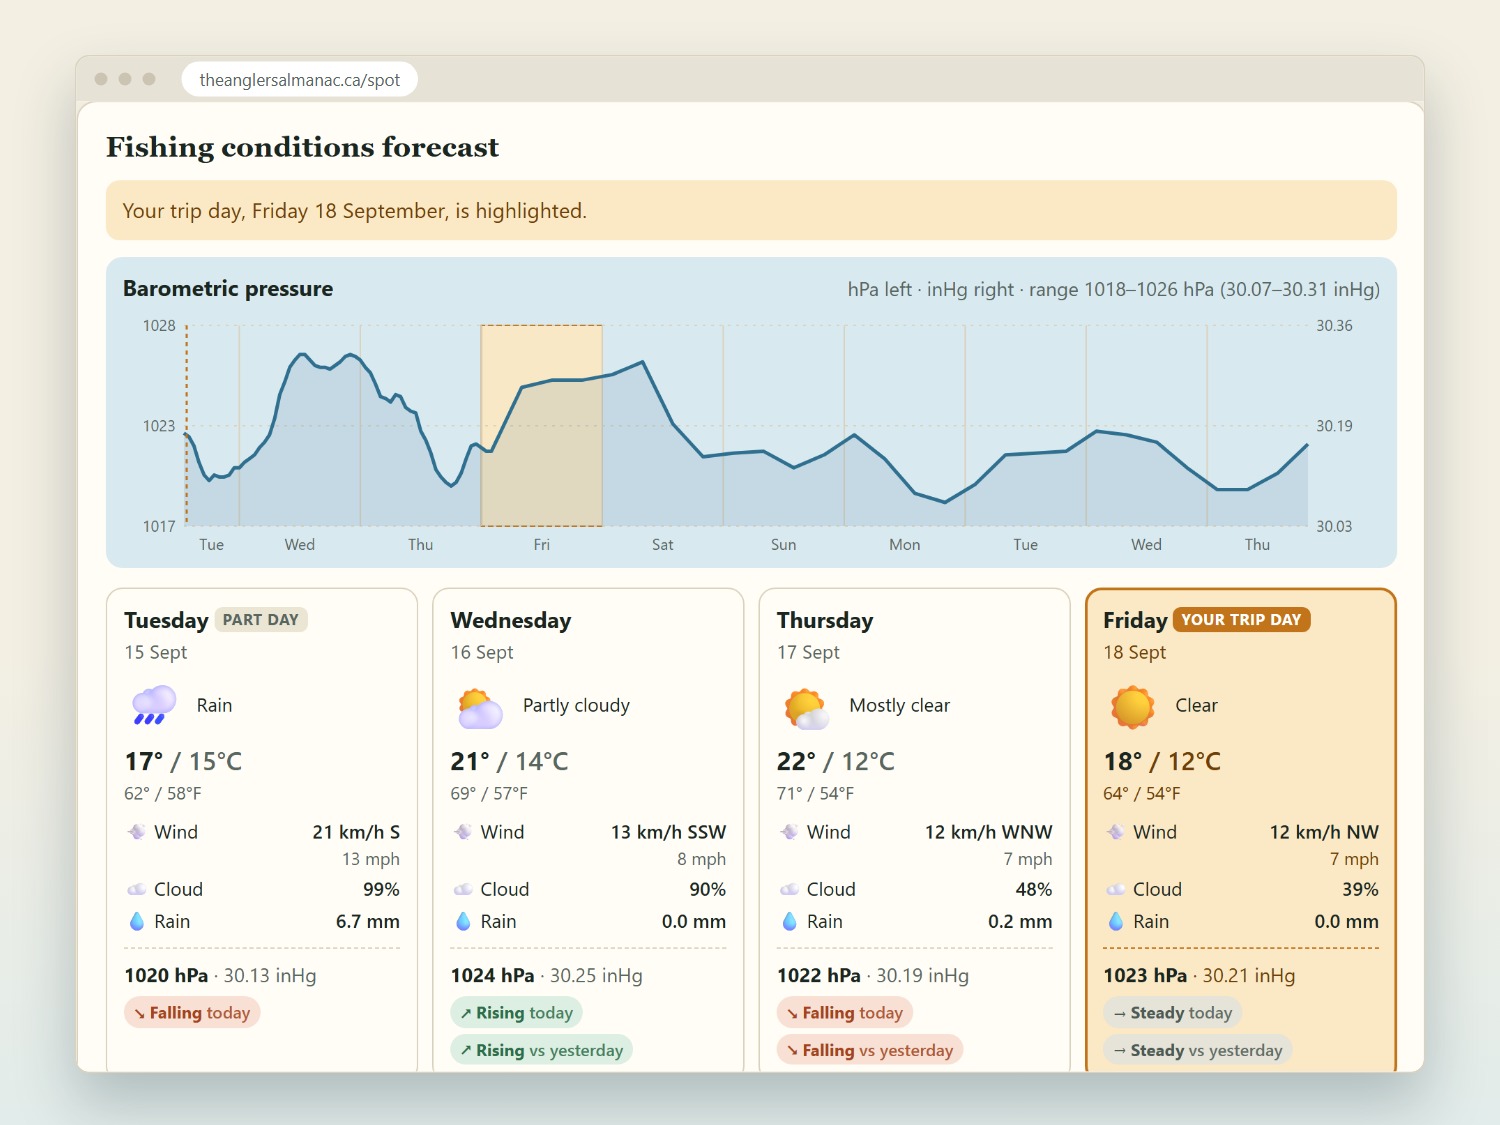Click the 17 Sept date
This screenshot has height=1125, width=1500.
(x=808, y=652)
